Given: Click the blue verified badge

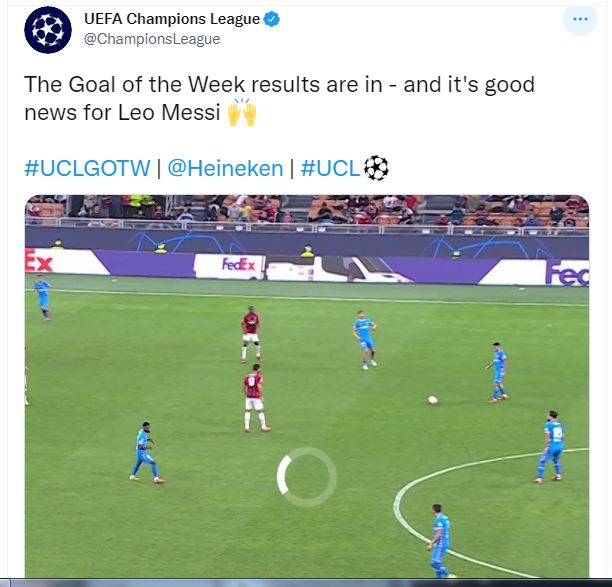Looking at the screenshot, I should point(272,19).
